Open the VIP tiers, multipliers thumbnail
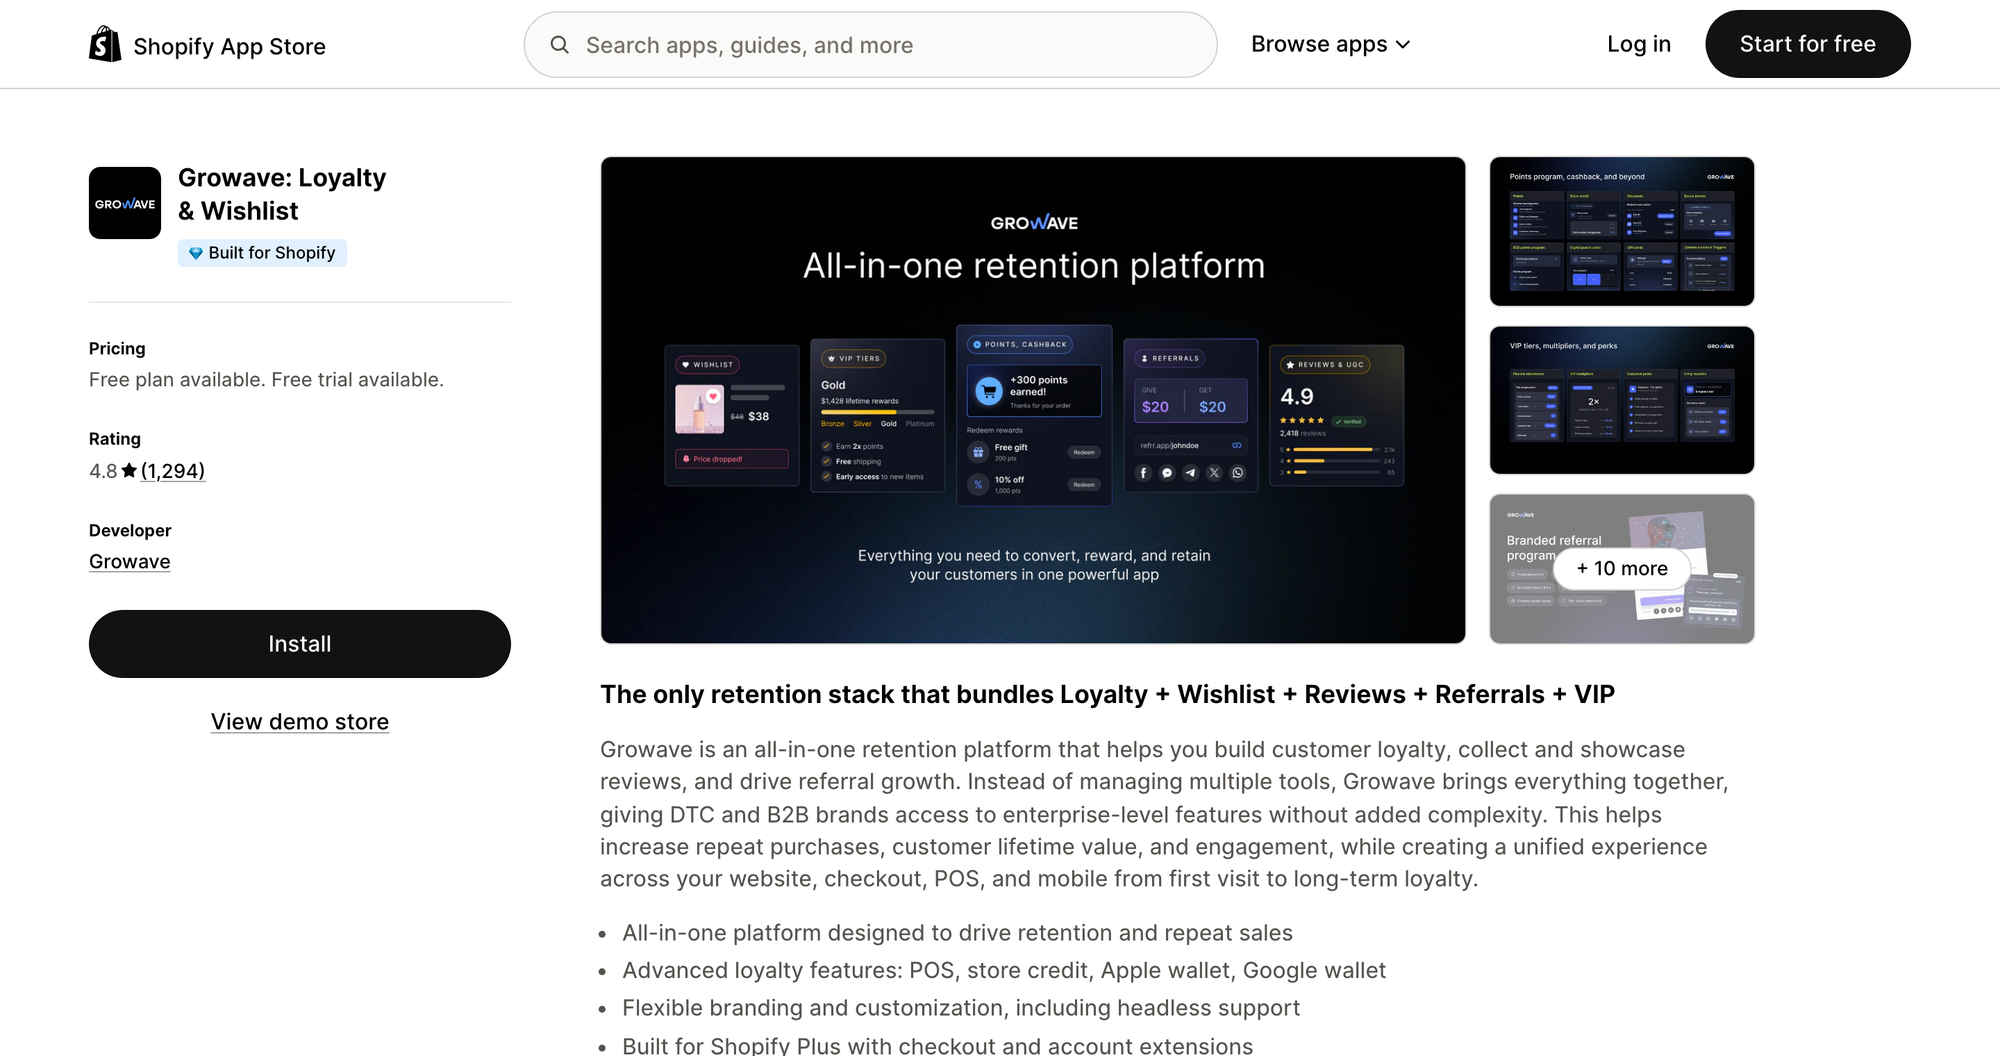Image resolution: width=2000 pixels, height=1056 pixels. coord(1622,400)
